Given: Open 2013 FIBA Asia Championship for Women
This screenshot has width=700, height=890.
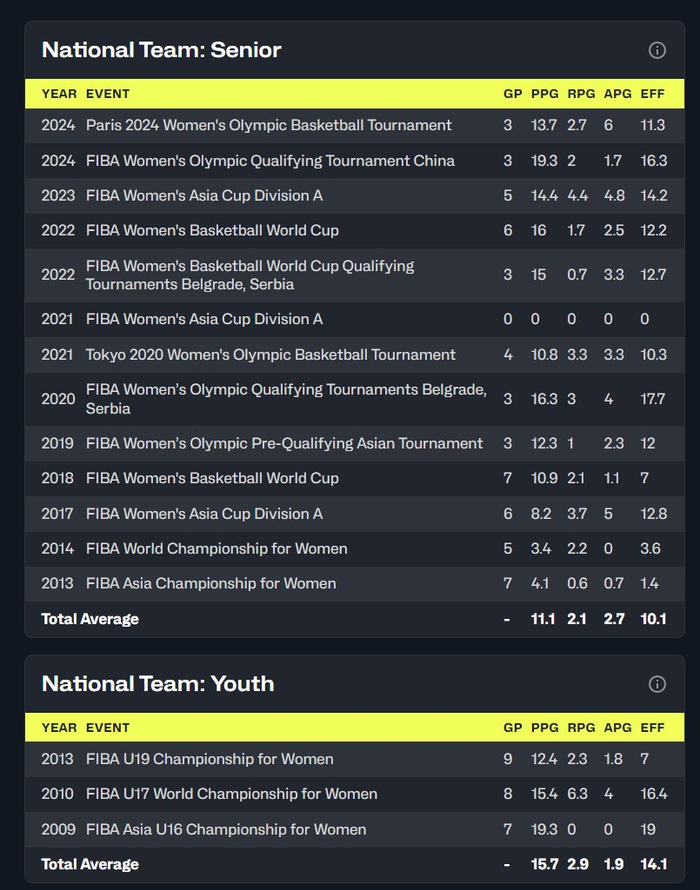Looking at the screenshot, I should pyautogui.click(x=210, y=583).
